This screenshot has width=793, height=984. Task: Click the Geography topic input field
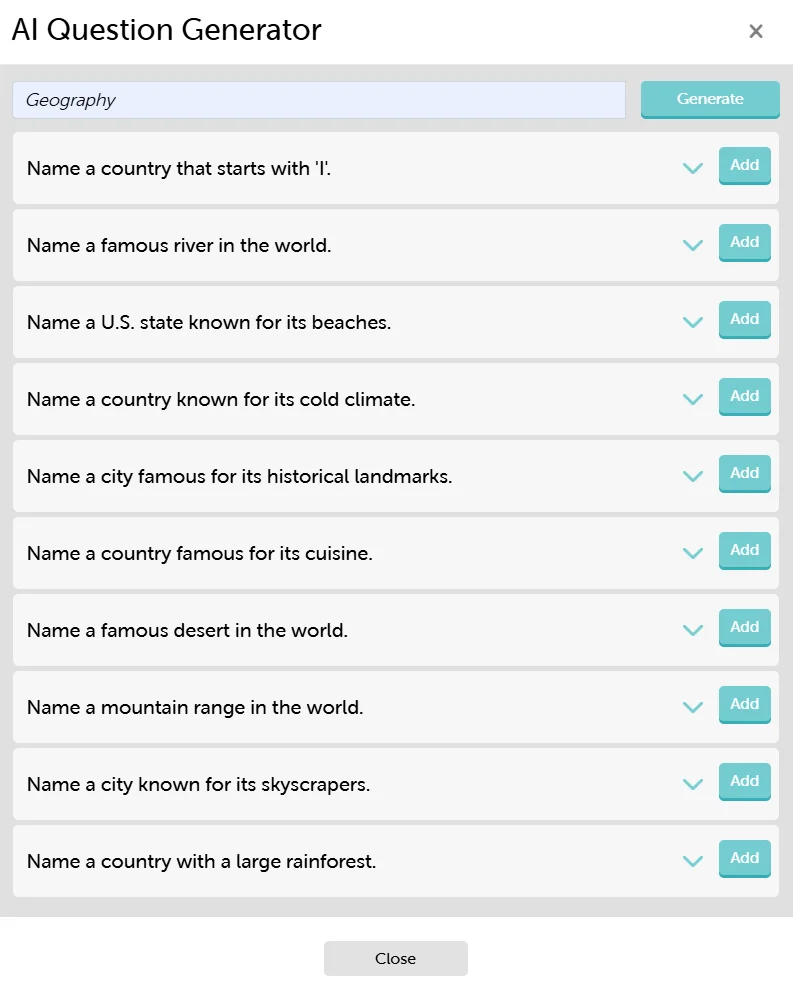318,99
